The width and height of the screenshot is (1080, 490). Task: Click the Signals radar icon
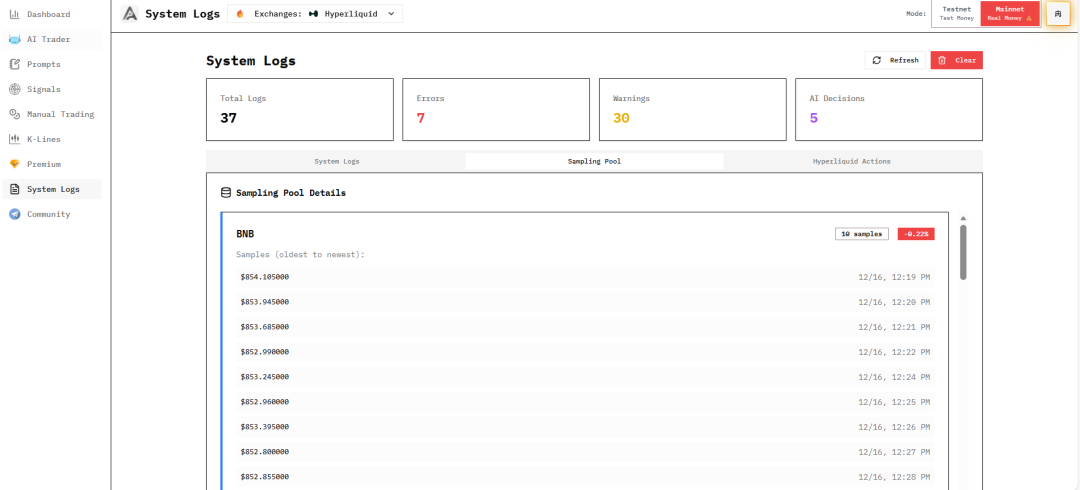coord(14,89)
